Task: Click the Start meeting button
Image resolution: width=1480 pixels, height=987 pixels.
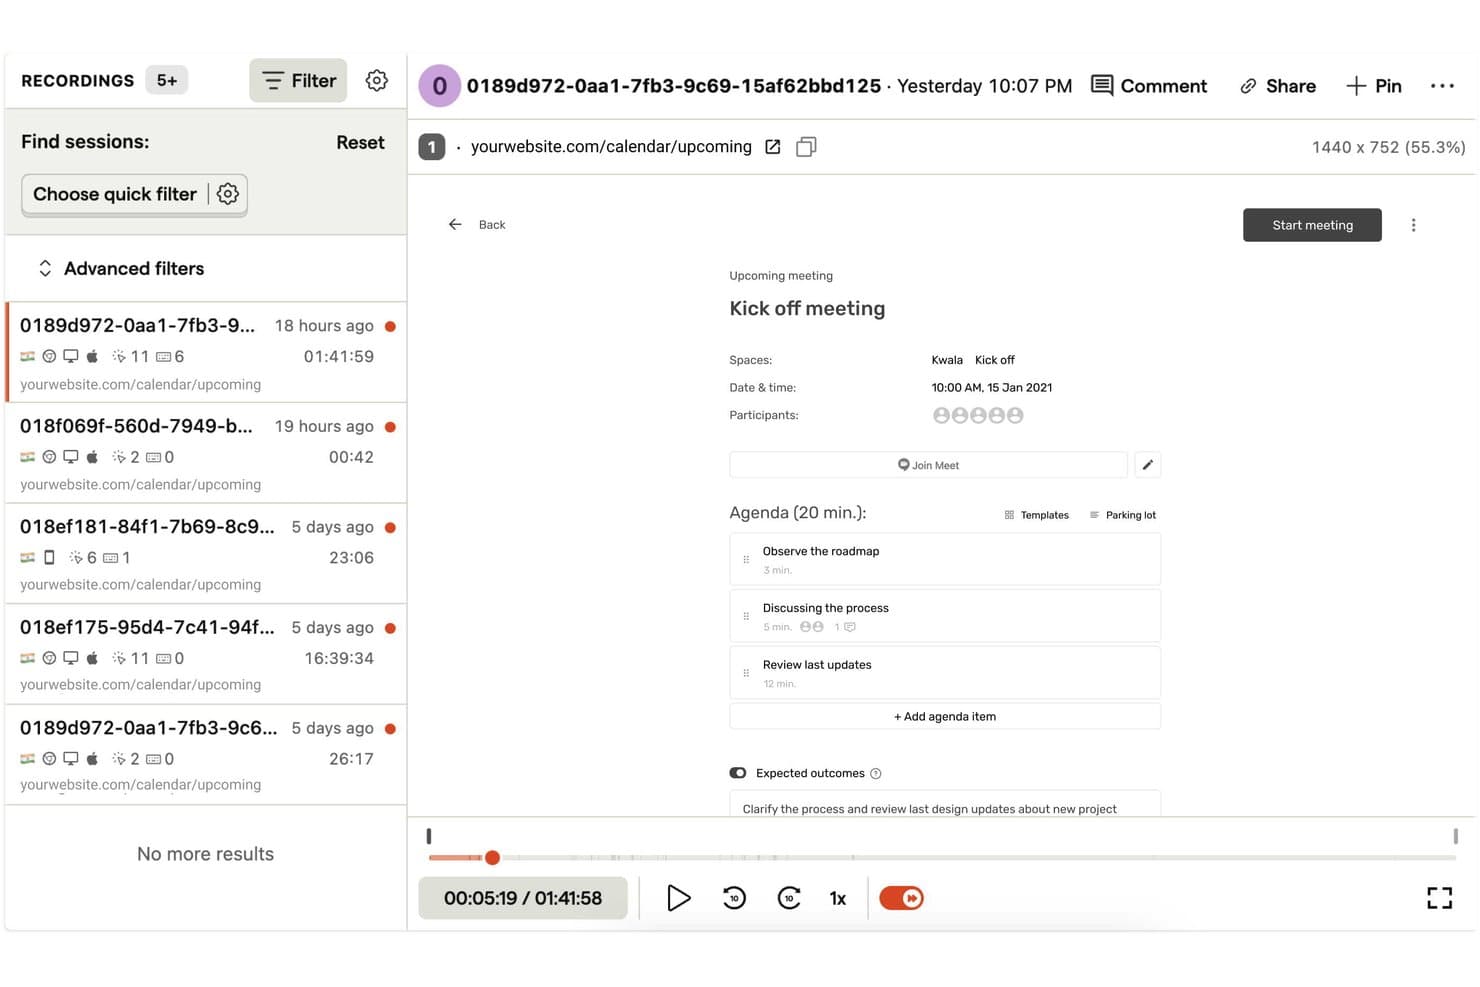Action: click(1312, 225)
